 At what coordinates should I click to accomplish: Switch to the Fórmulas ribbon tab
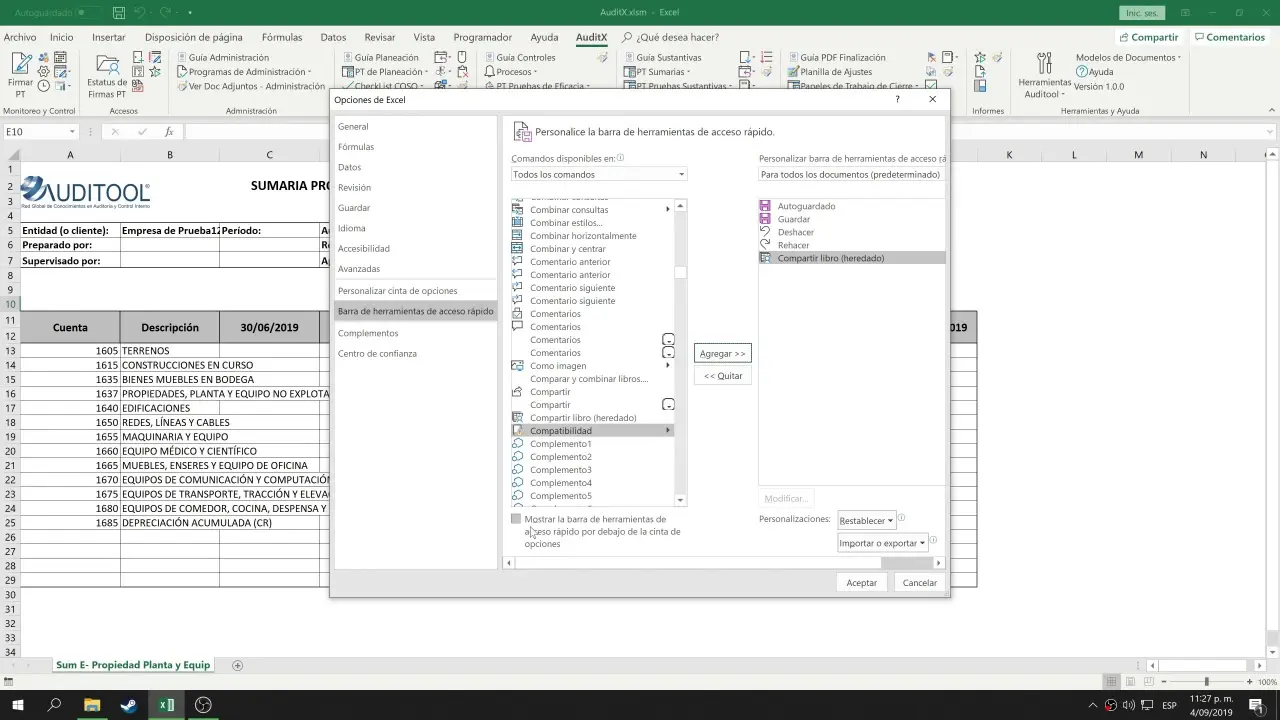click(x=282, y=37)
